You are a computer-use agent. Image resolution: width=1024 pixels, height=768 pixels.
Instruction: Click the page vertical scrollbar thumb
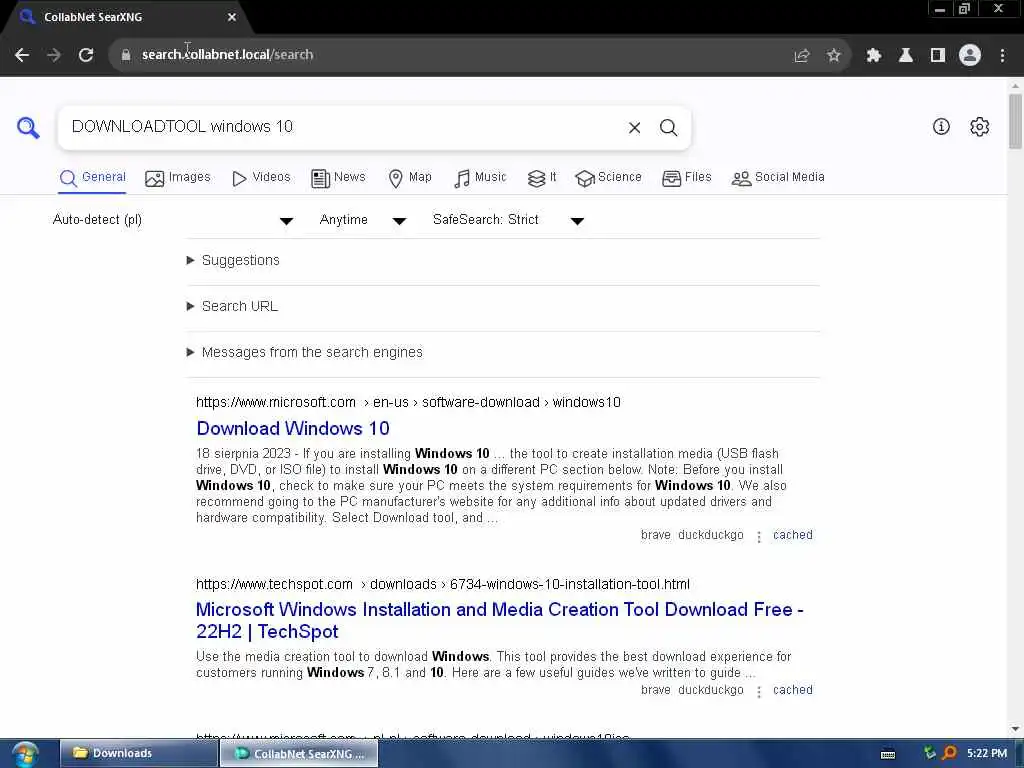pos(1015,121)
